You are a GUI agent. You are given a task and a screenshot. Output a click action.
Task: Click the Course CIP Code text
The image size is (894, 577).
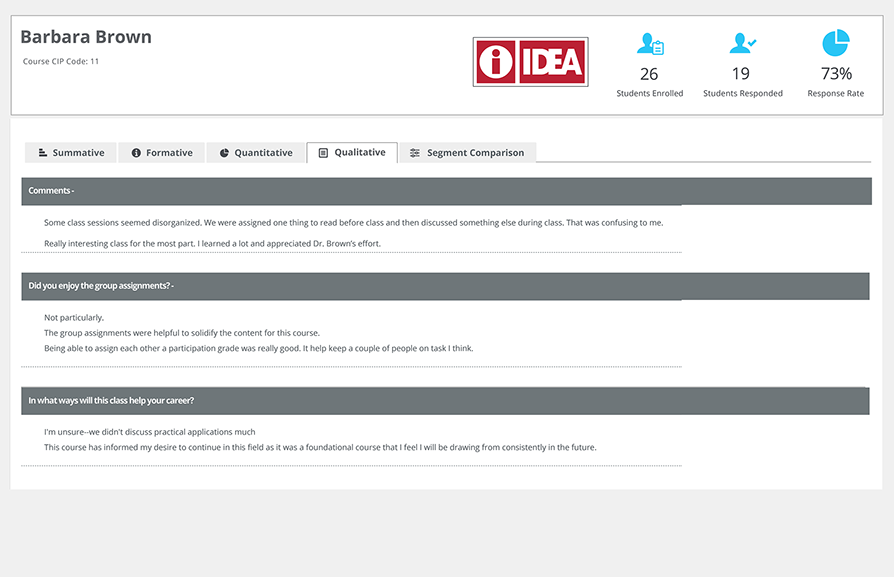61,62
